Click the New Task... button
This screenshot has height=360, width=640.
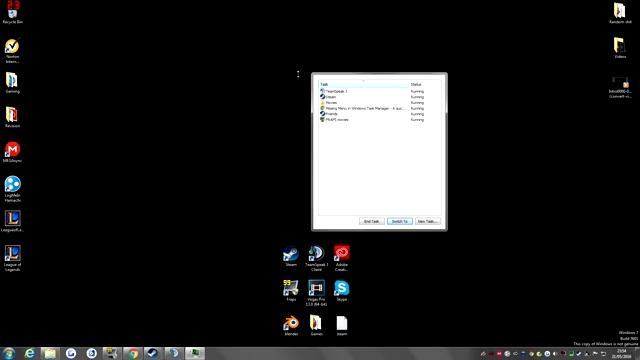(427, 221)
